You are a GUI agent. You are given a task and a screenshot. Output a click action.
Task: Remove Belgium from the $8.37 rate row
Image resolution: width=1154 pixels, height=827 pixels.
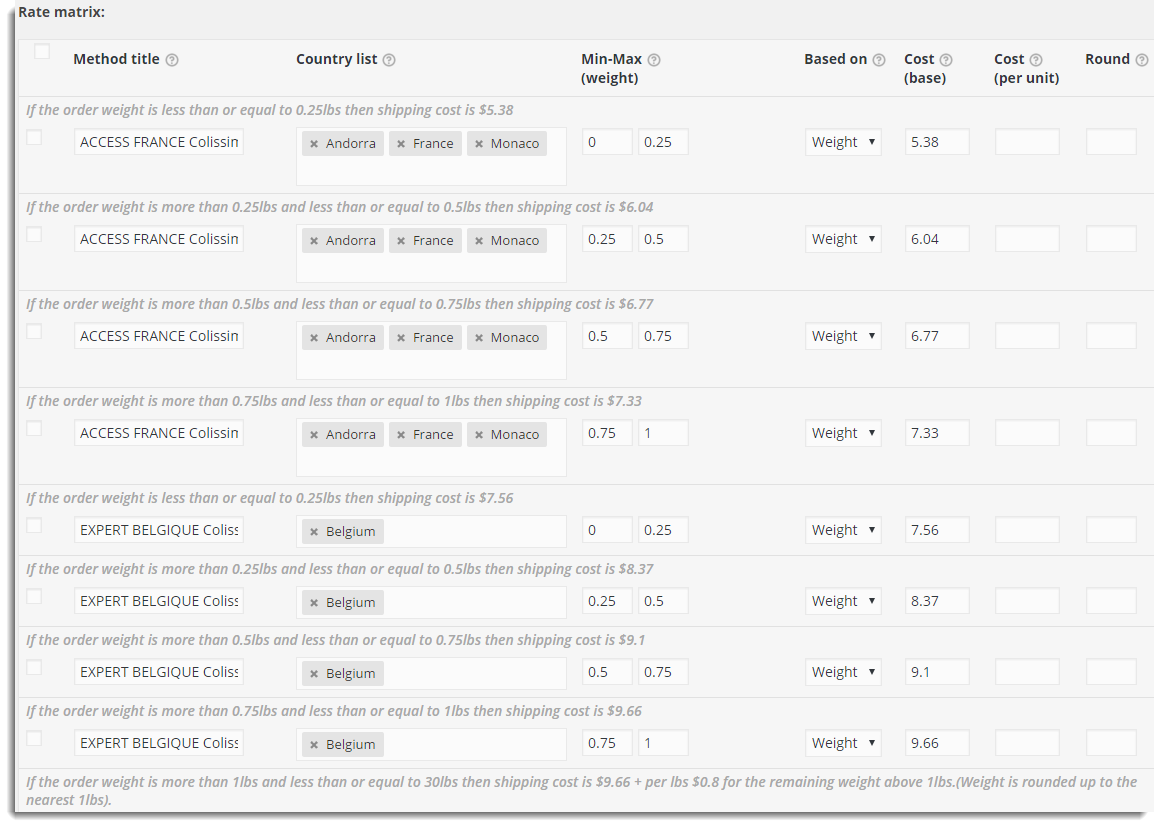coord(314,603)
